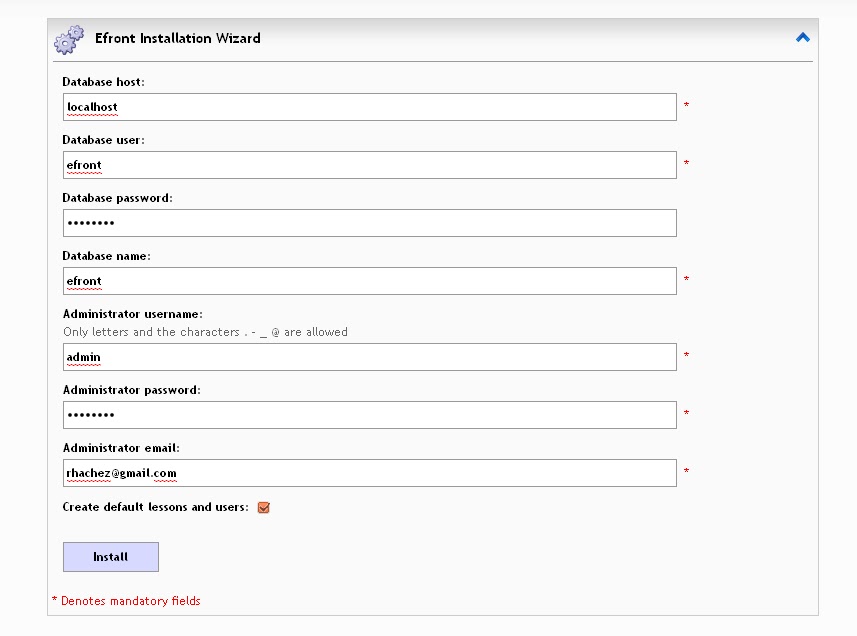
Task: Click the asterisk beside Administrator username
Action: (686, 355)
